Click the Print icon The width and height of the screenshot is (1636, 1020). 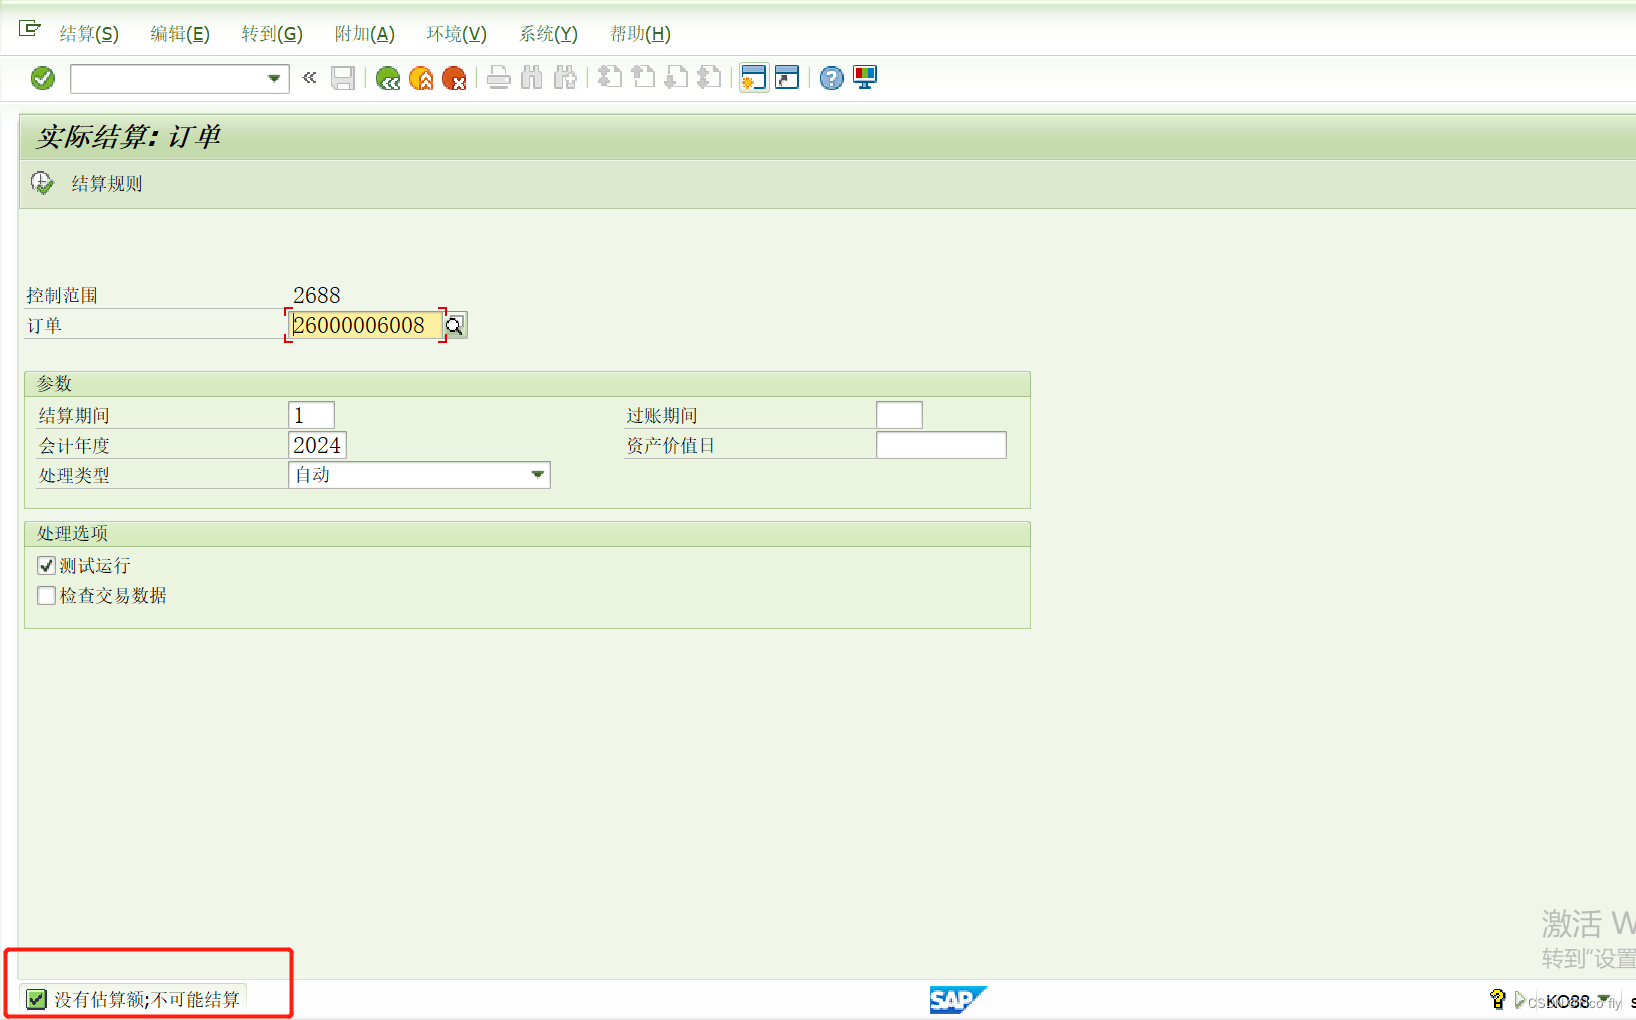tap(499, 78)
